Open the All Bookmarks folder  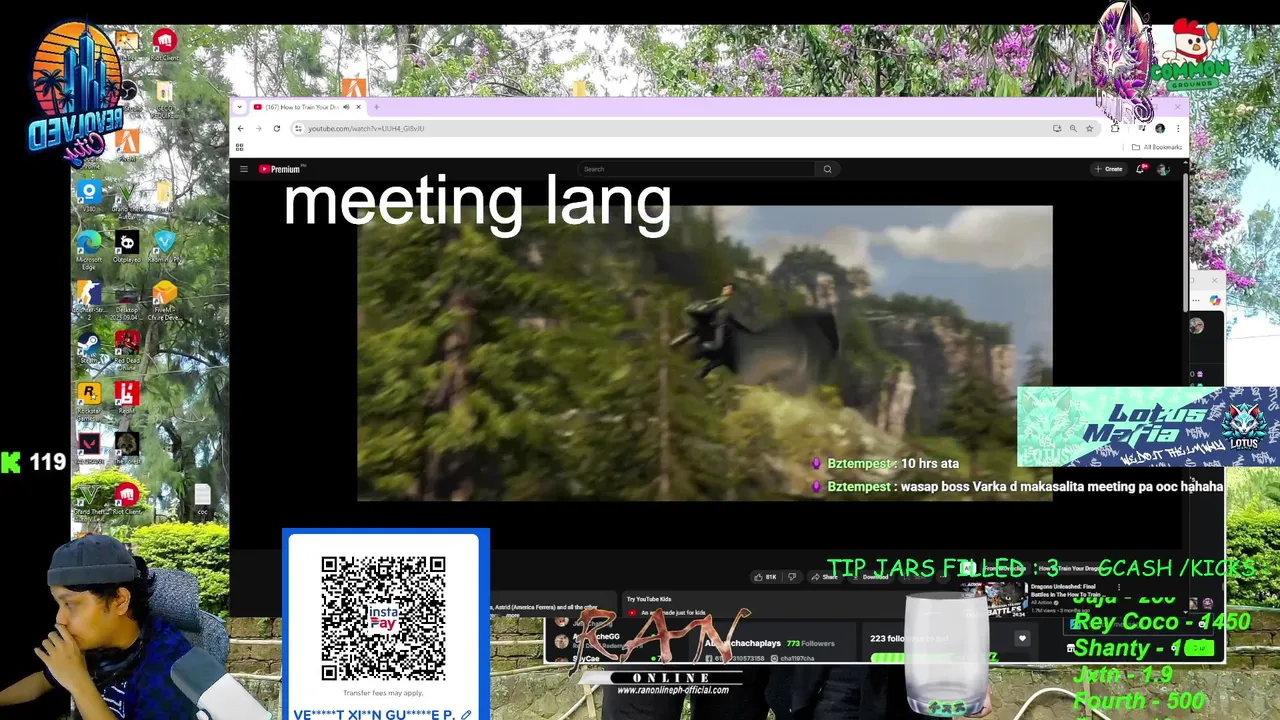(x=1157, y=147)
